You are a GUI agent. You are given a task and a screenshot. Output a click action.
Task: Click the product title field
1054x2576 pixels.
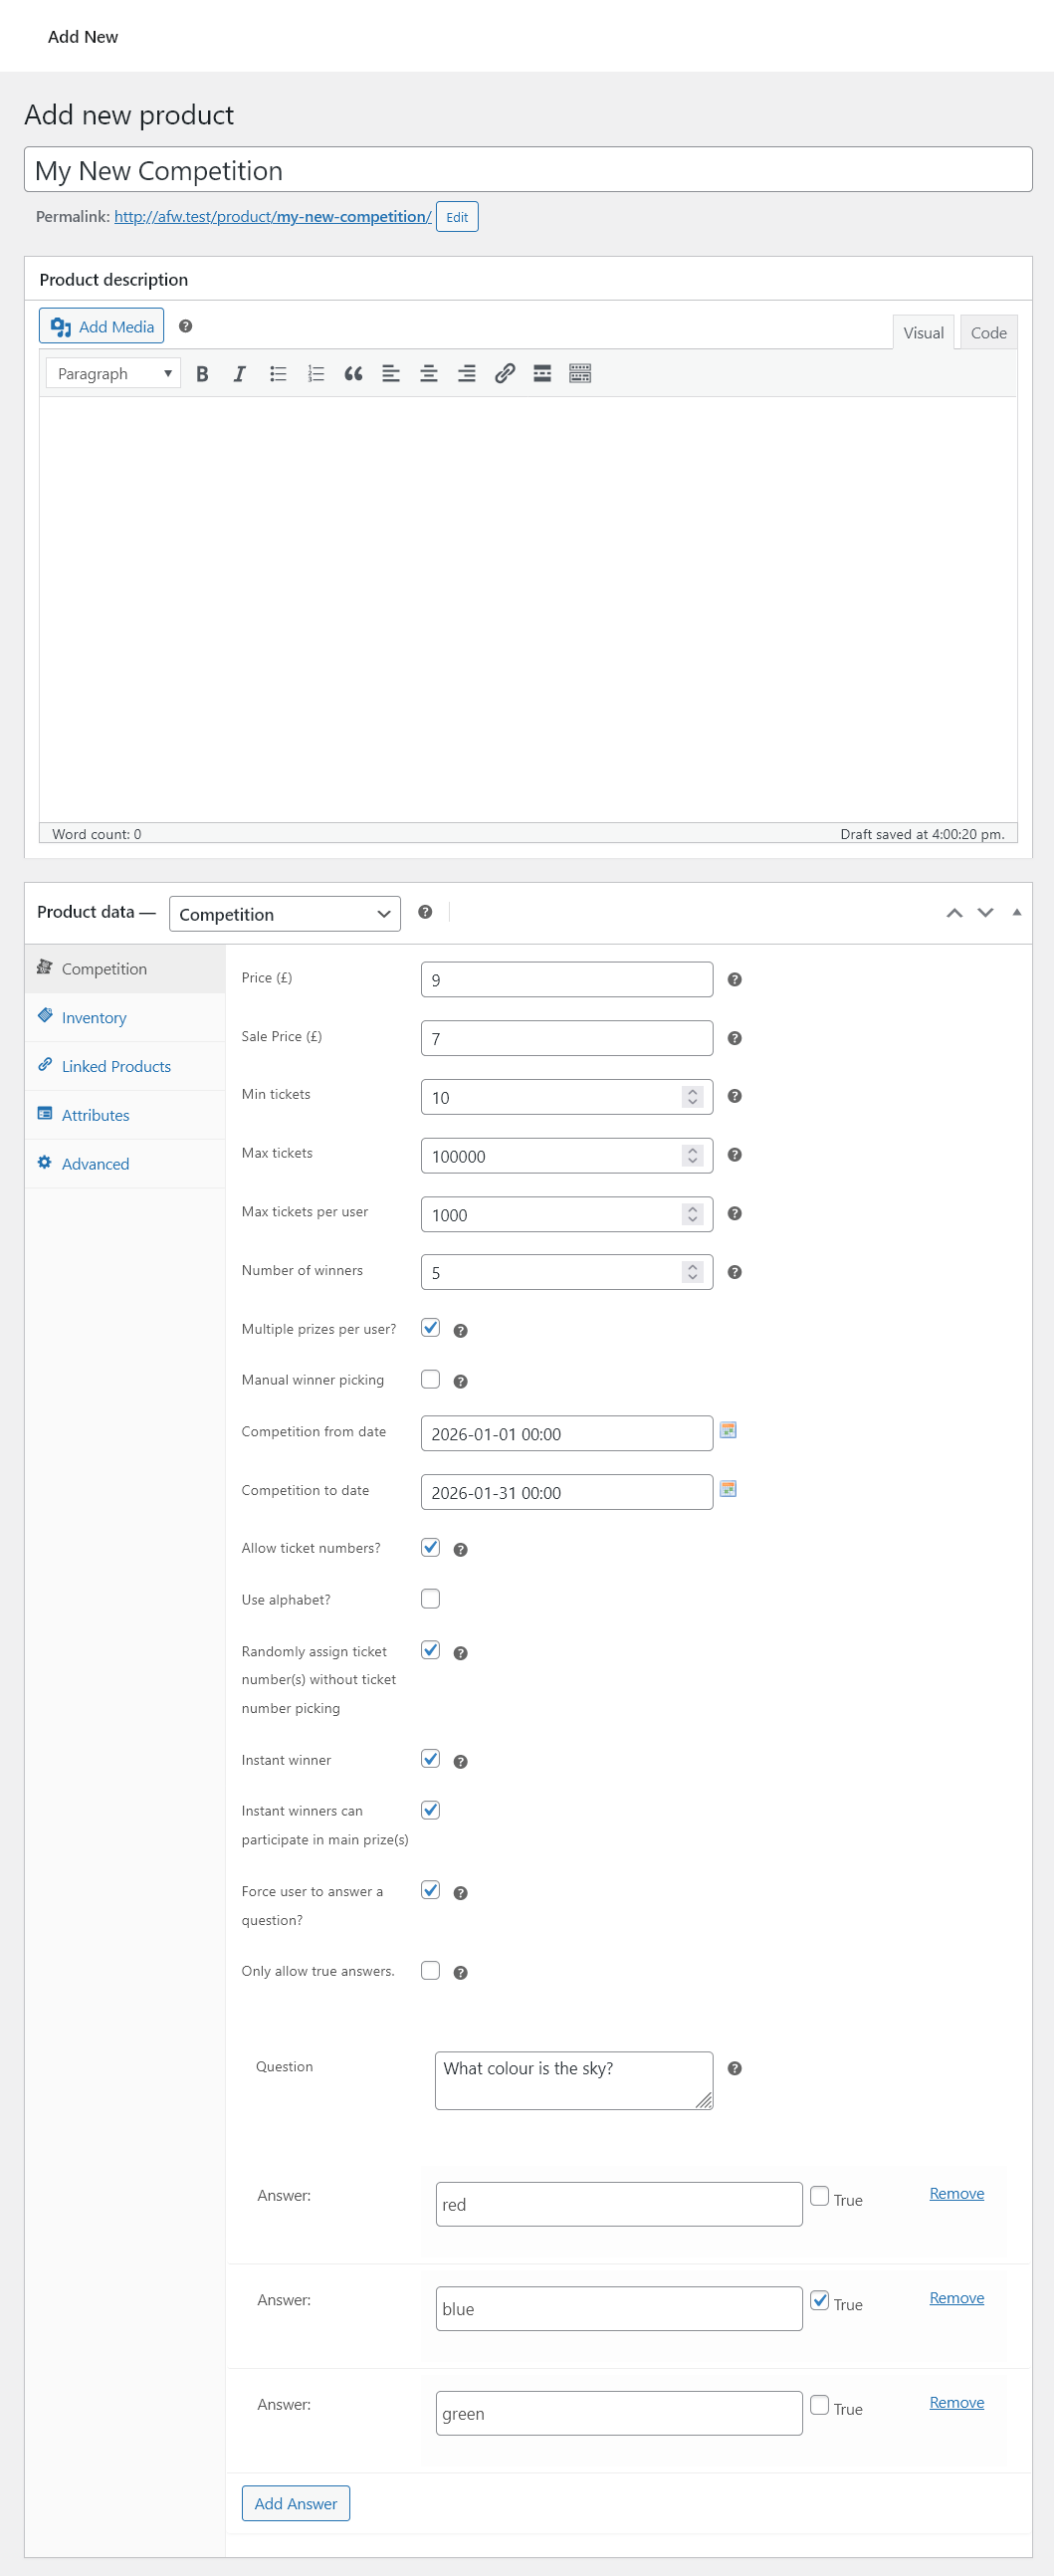pyautogui.click(x=528, y=170)
